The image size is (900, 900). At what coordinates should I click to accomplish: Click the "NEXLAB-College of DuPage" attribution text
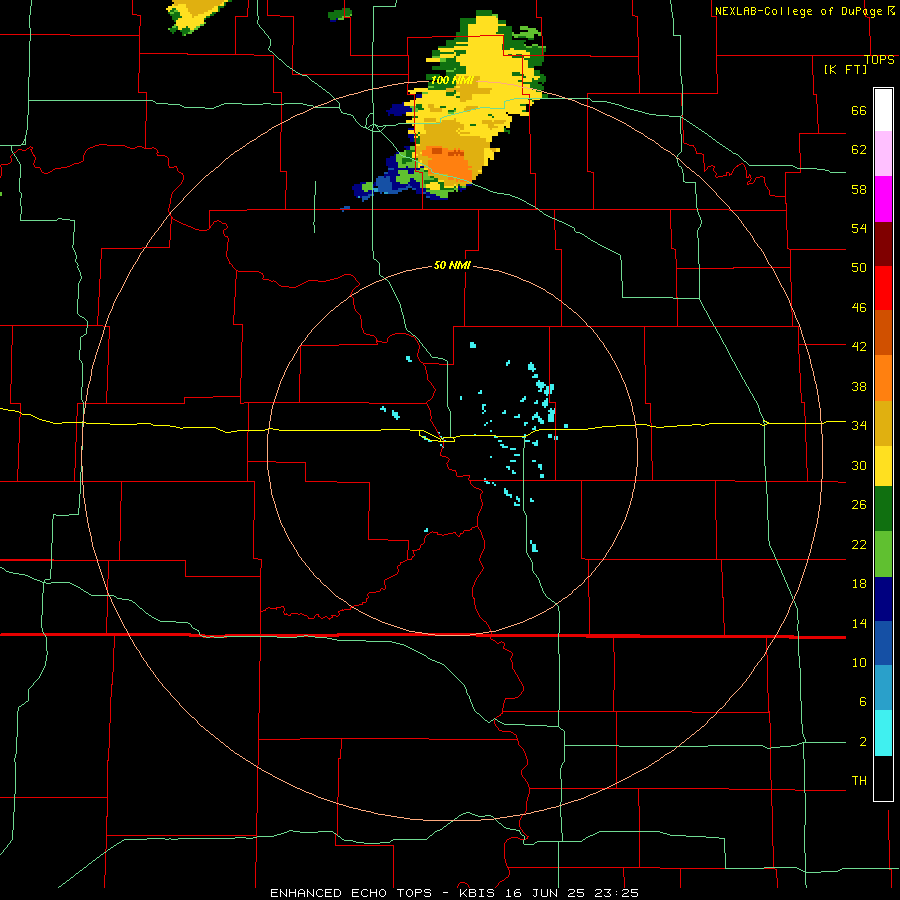pos(798,11)
